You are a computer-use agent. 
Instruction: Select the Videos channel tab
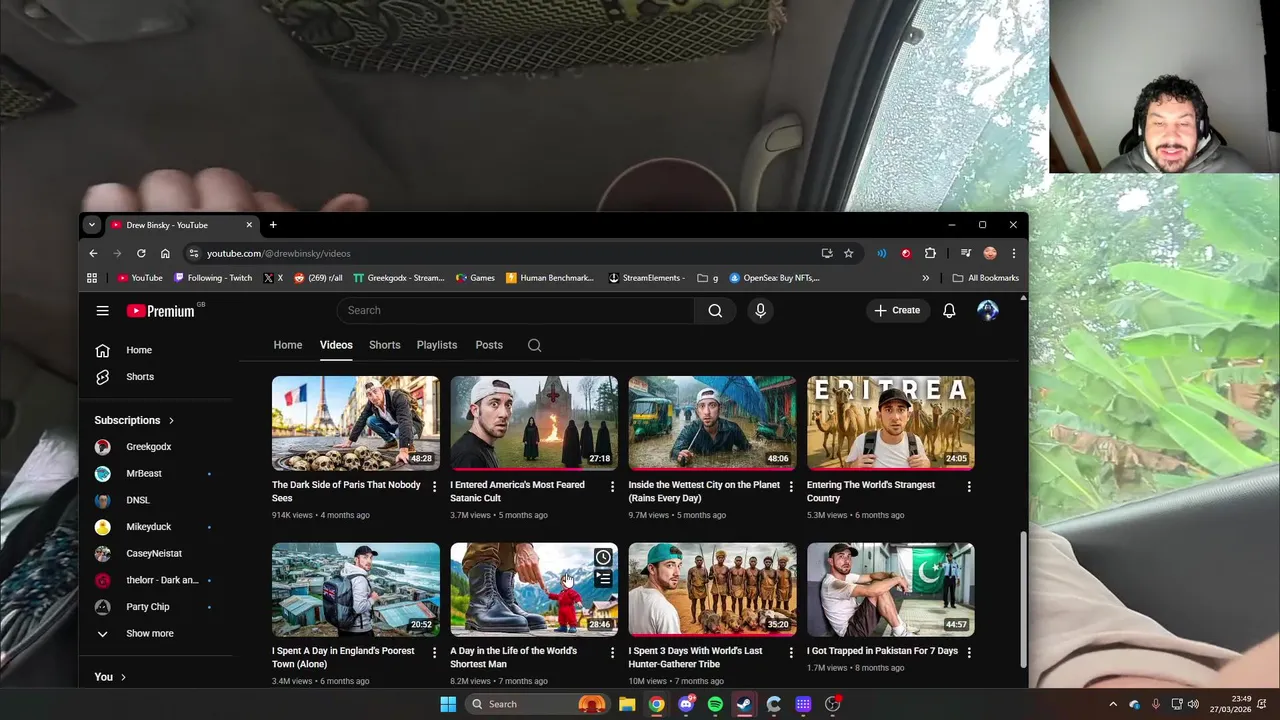tap(336, 345)
